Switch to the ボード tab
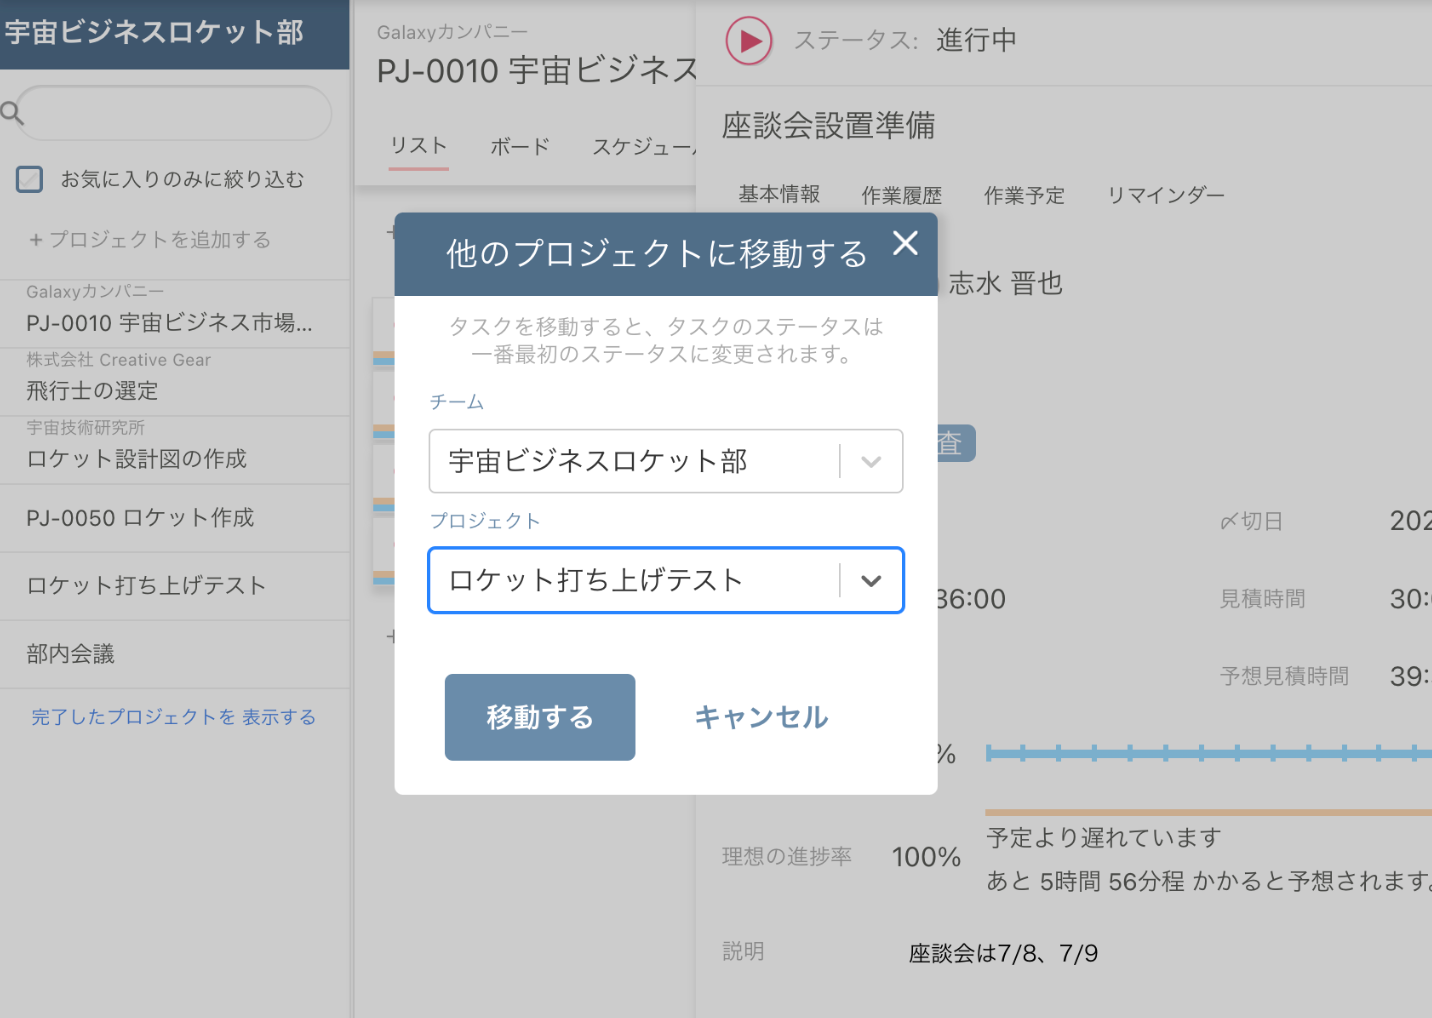Image resolution: width=1432 pixels, height=1018 pixels. pos(519,146)
